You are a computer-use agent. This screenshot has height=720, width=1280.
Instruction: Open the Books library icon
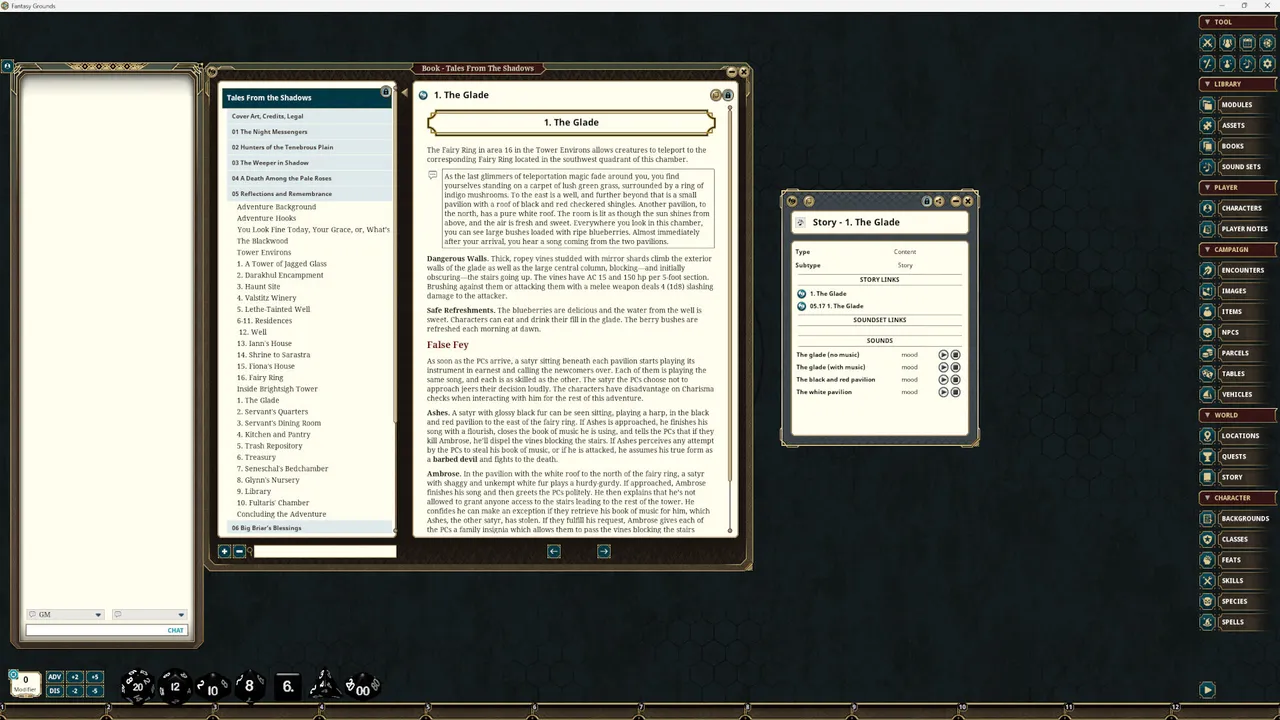coord(1208,146)
